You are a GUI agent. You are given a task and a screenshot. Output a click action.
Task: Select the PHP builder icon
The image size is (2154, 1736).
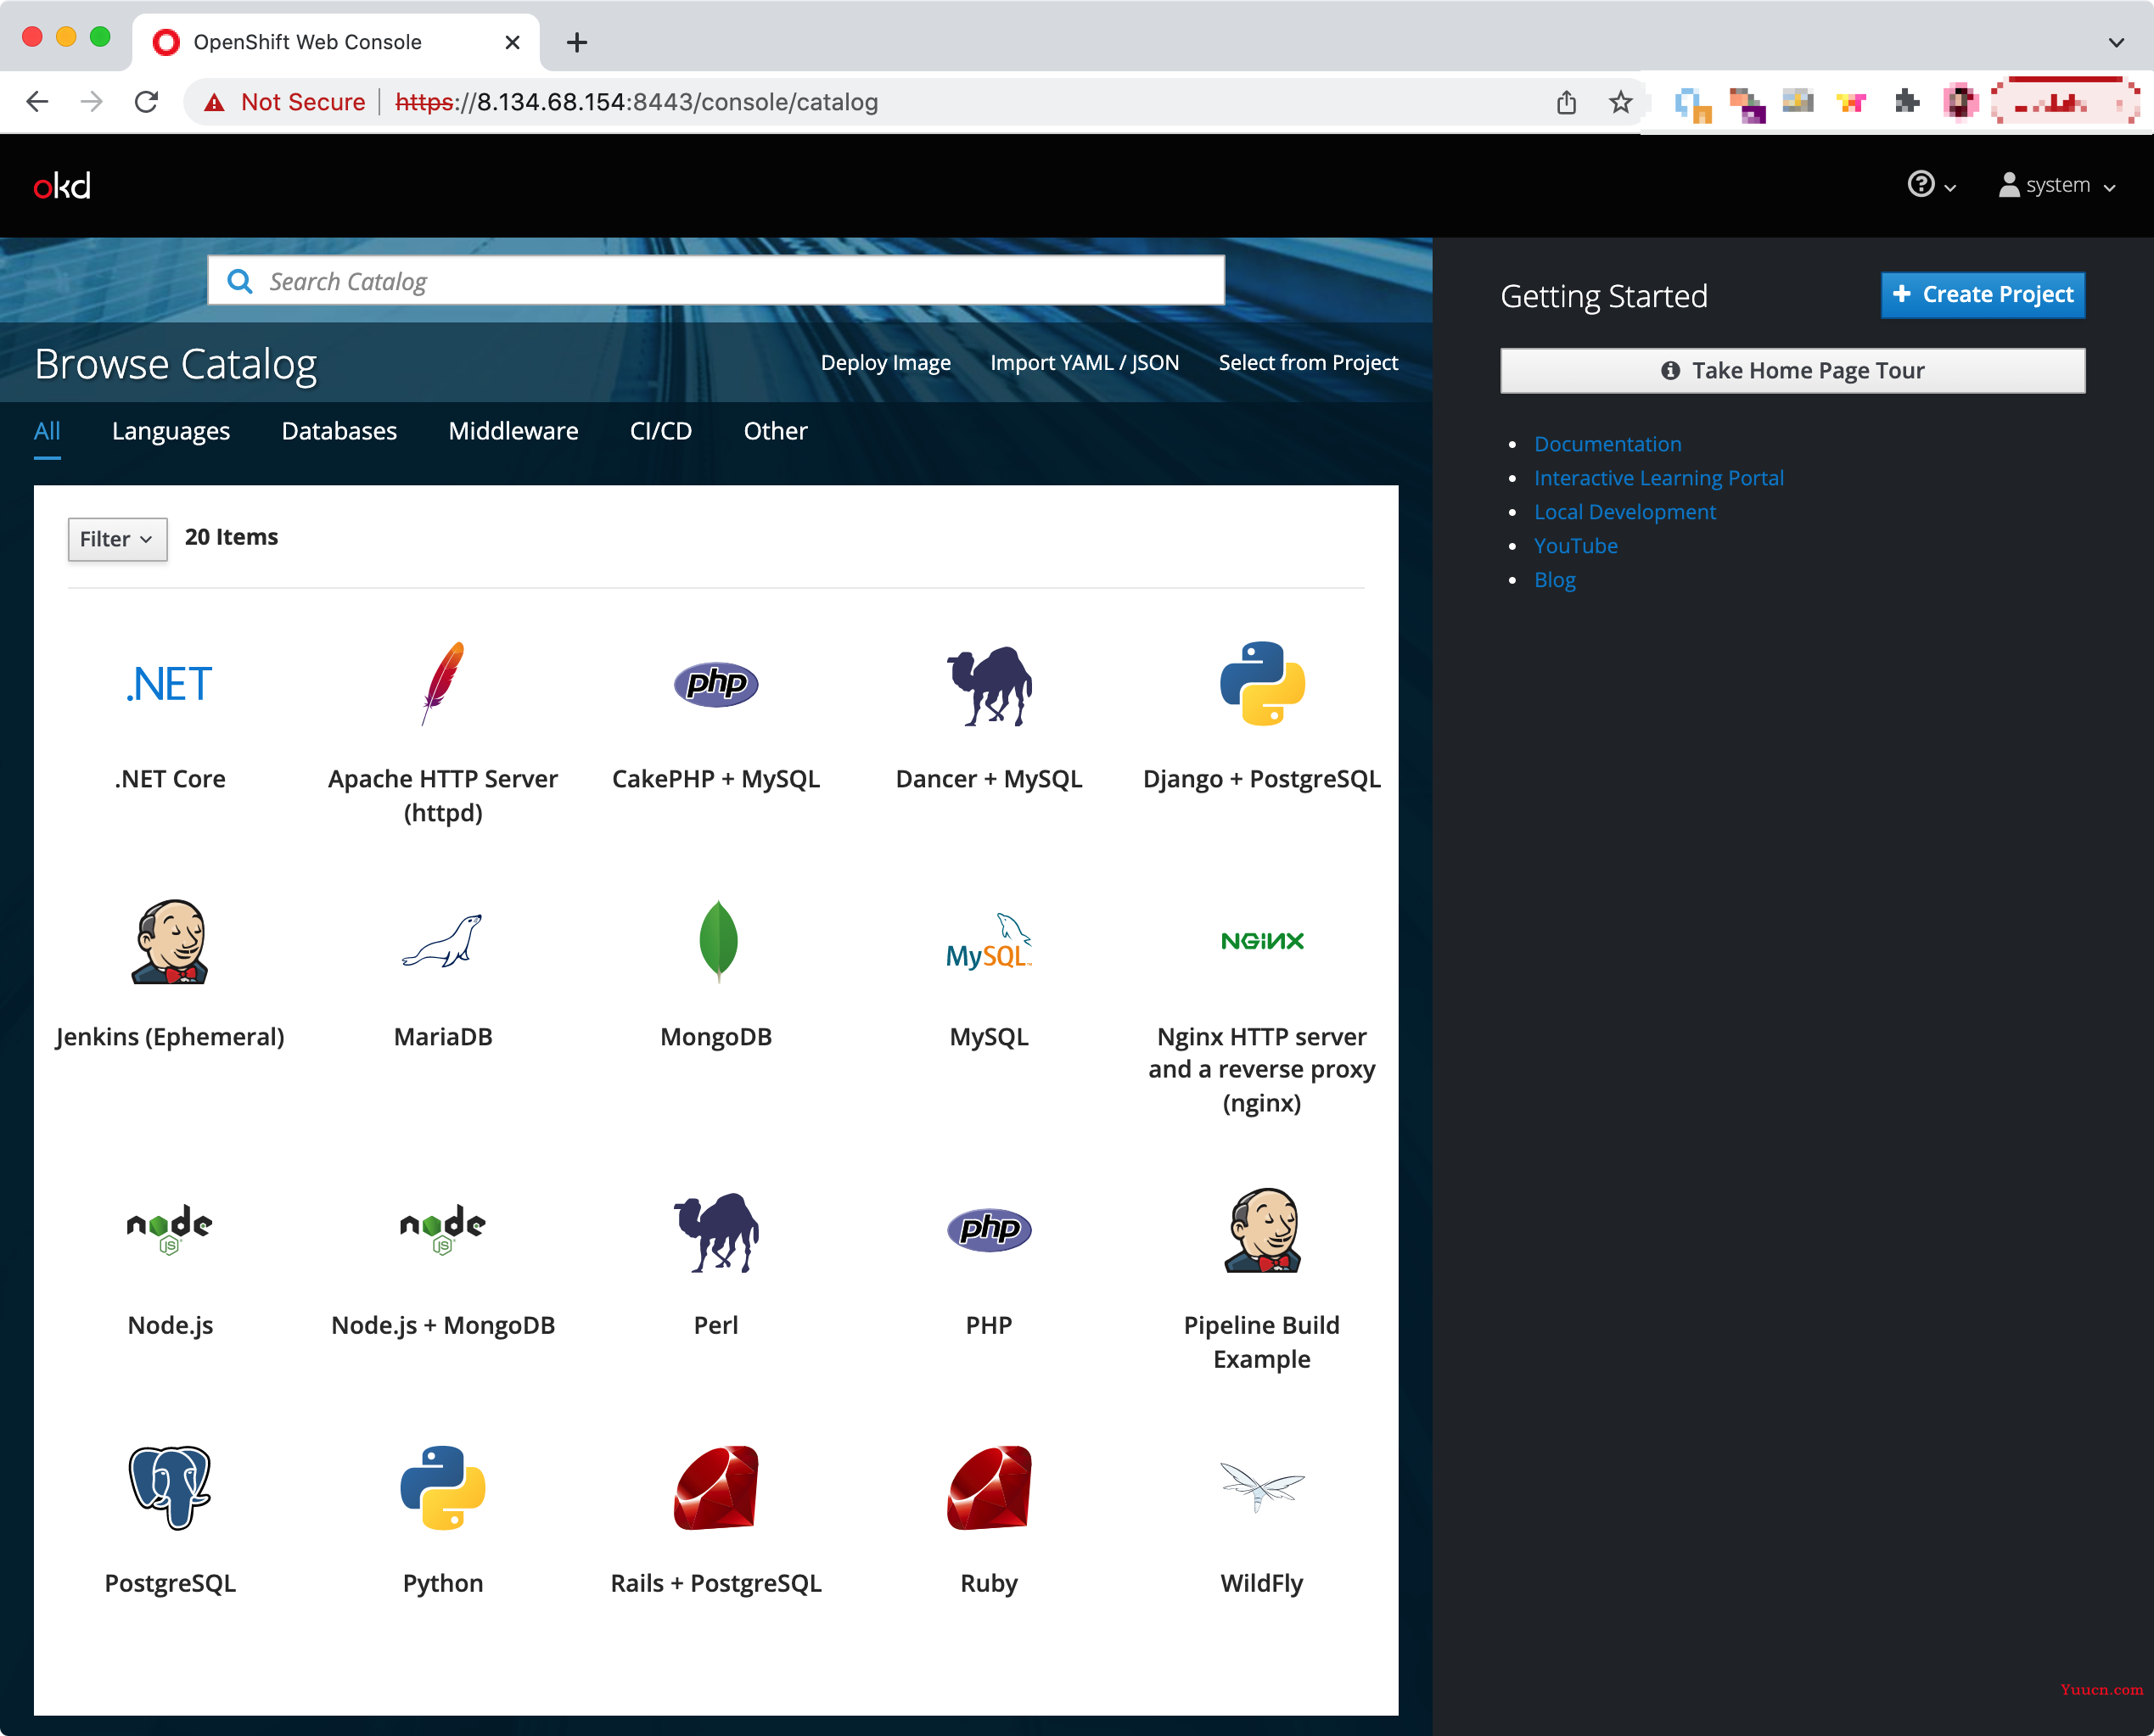tap(989, 1229)
